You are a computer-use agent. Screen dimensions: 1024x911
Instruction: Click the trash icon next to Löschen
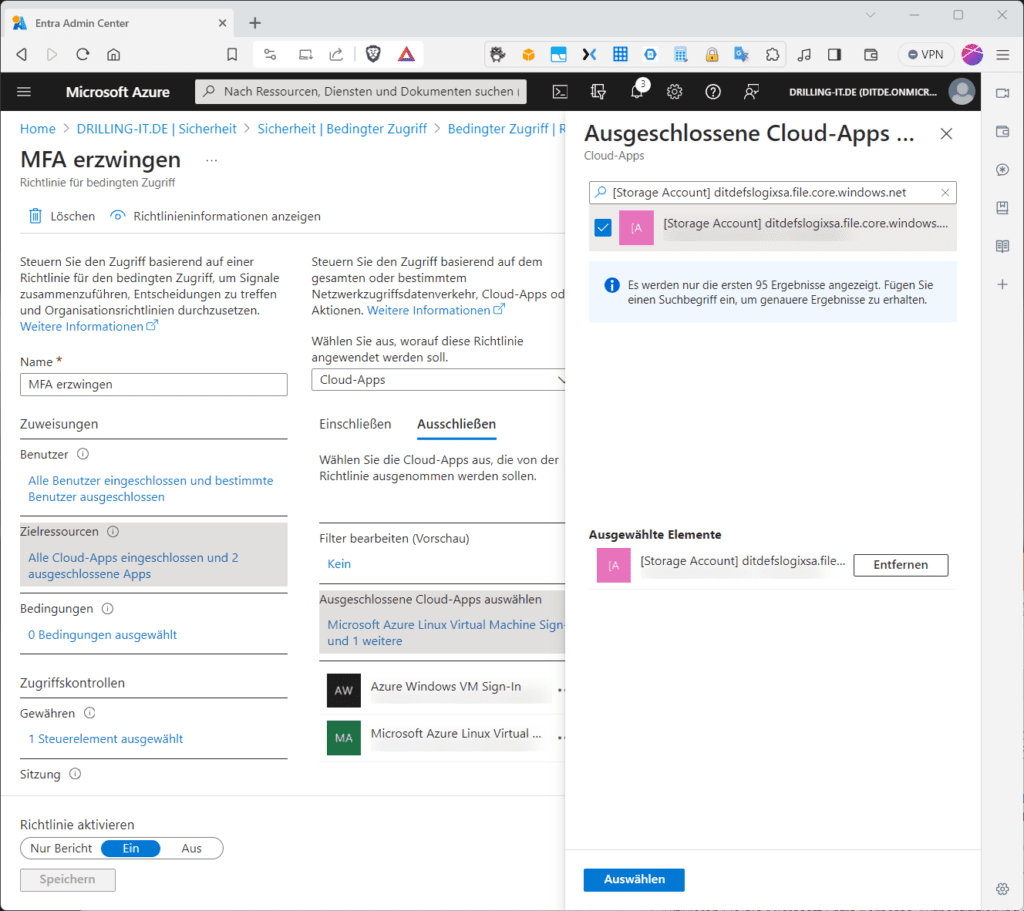pos(35,216)
